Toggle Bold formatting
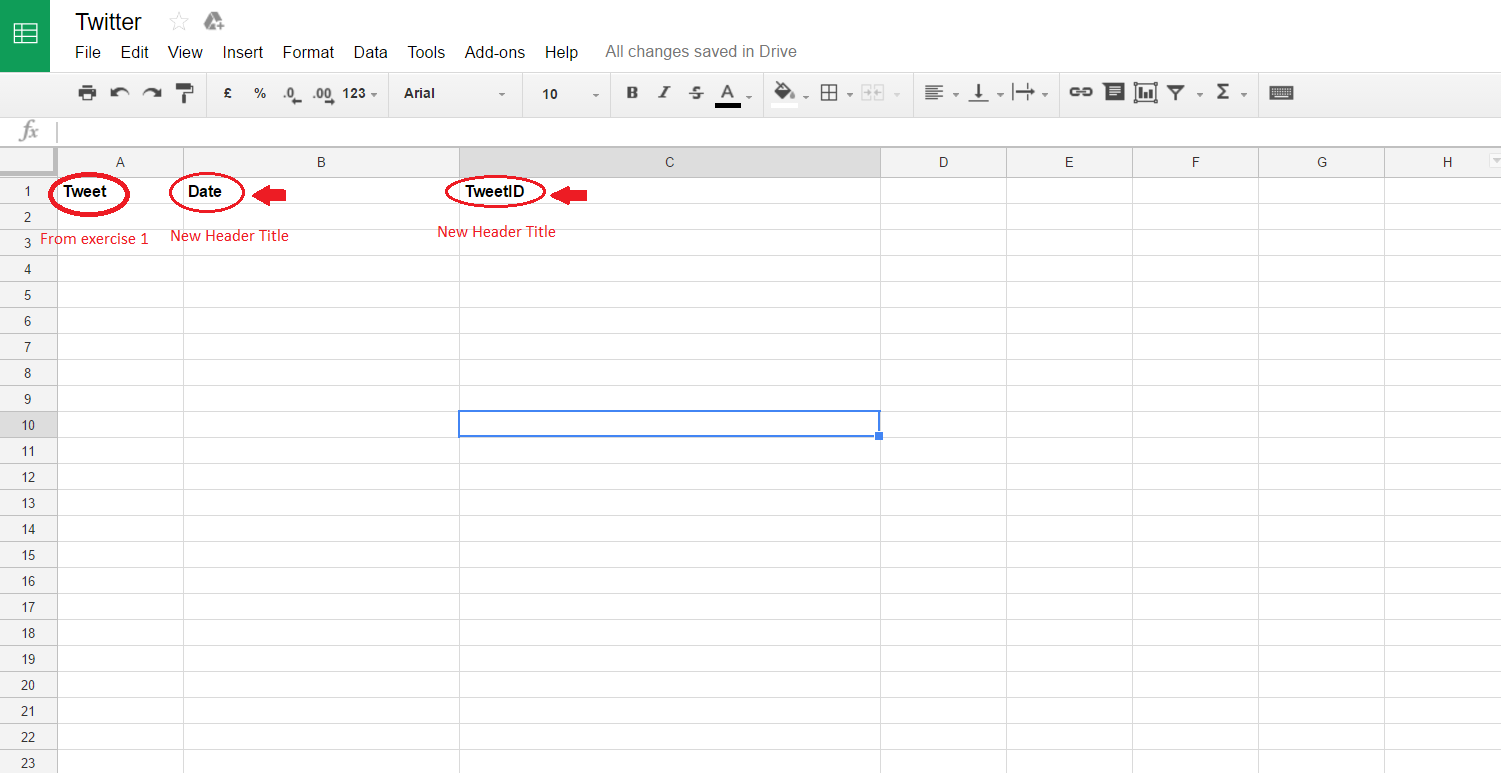The image size is (1501, 773). click(632, 93)
